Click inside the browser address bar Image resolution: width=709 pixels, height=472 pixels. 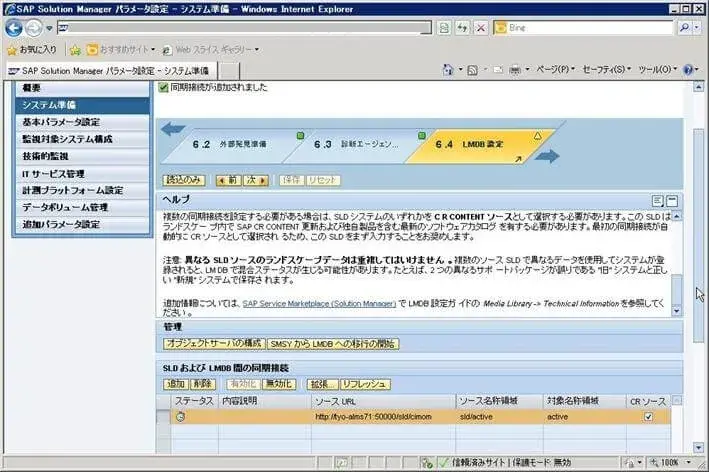(x=245, y=28)
